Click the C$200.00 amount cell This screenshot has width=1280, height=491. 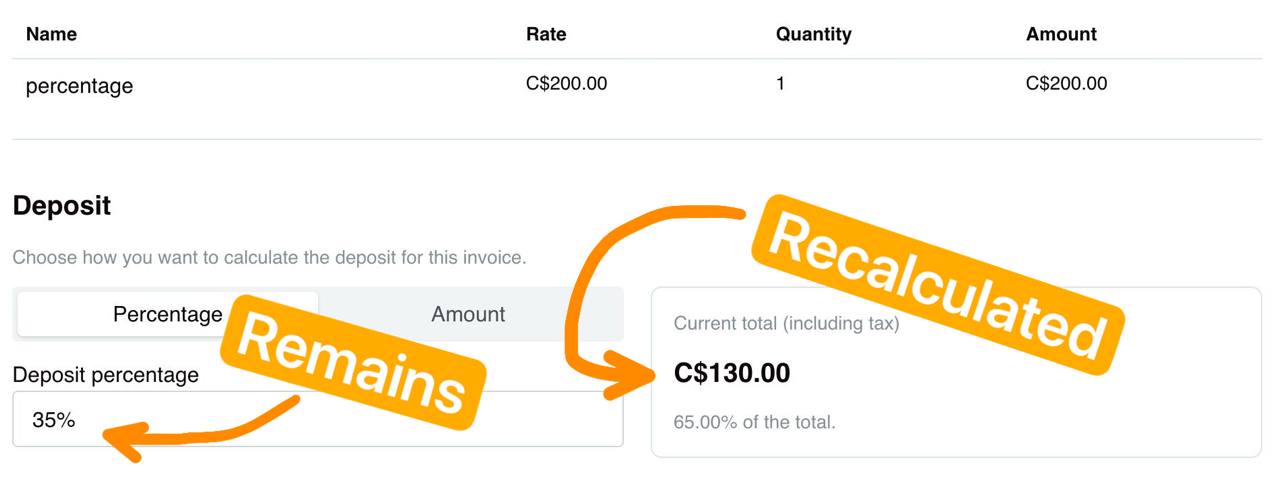(1066, 84)
